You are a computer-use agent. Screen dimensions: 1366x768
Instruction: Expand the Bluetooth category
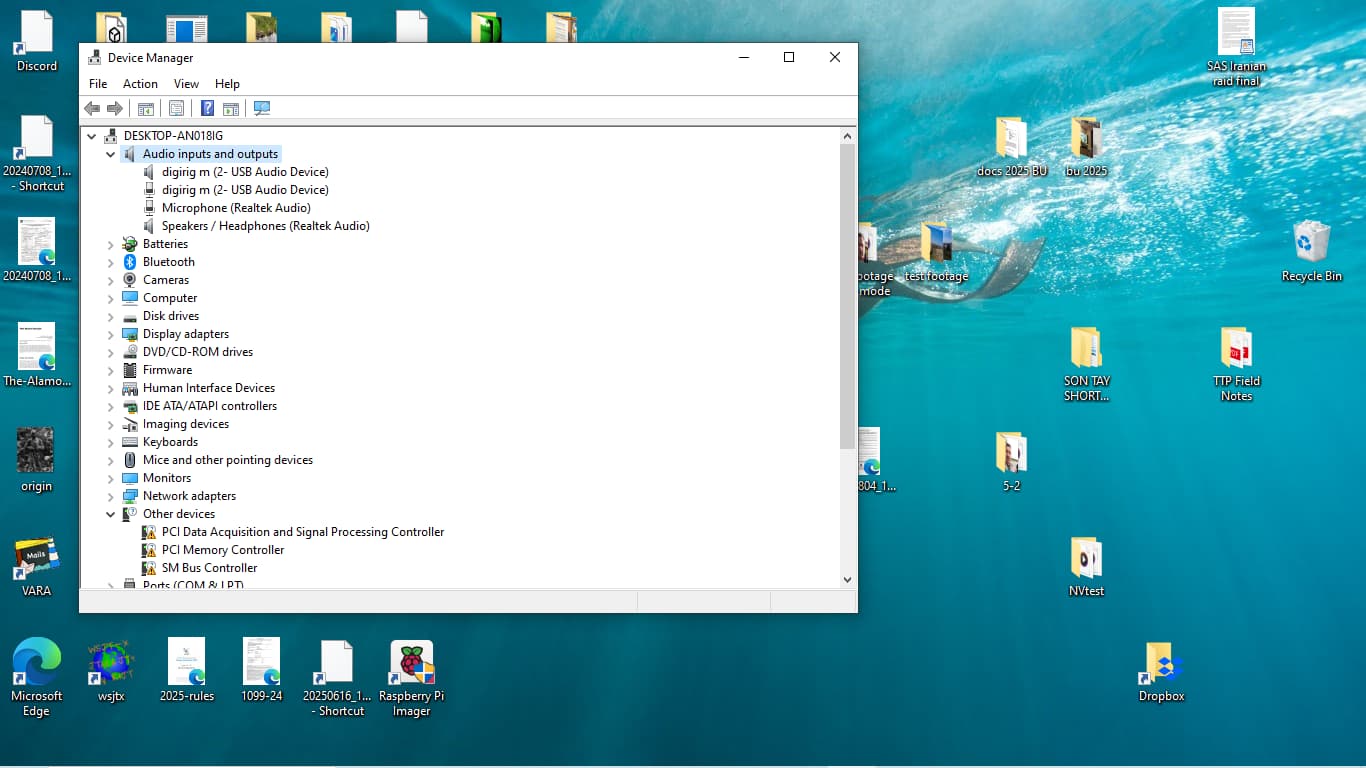click(x=111, y=263)
